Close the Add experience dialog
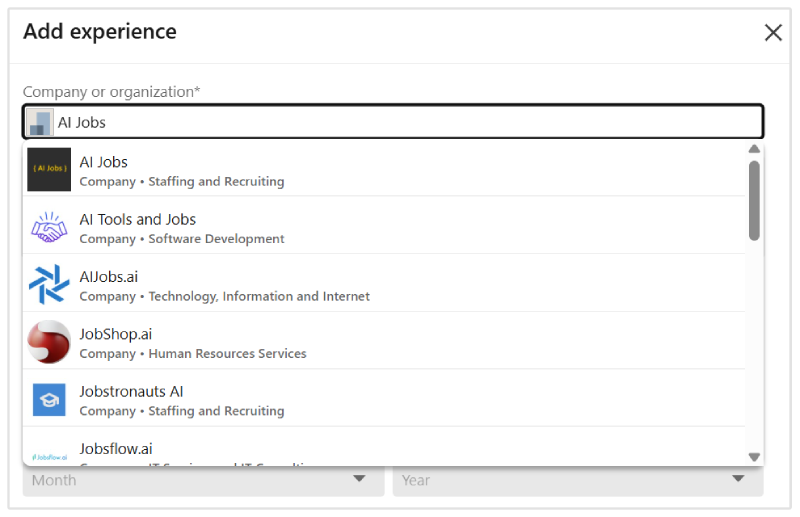 pos(773,33)
